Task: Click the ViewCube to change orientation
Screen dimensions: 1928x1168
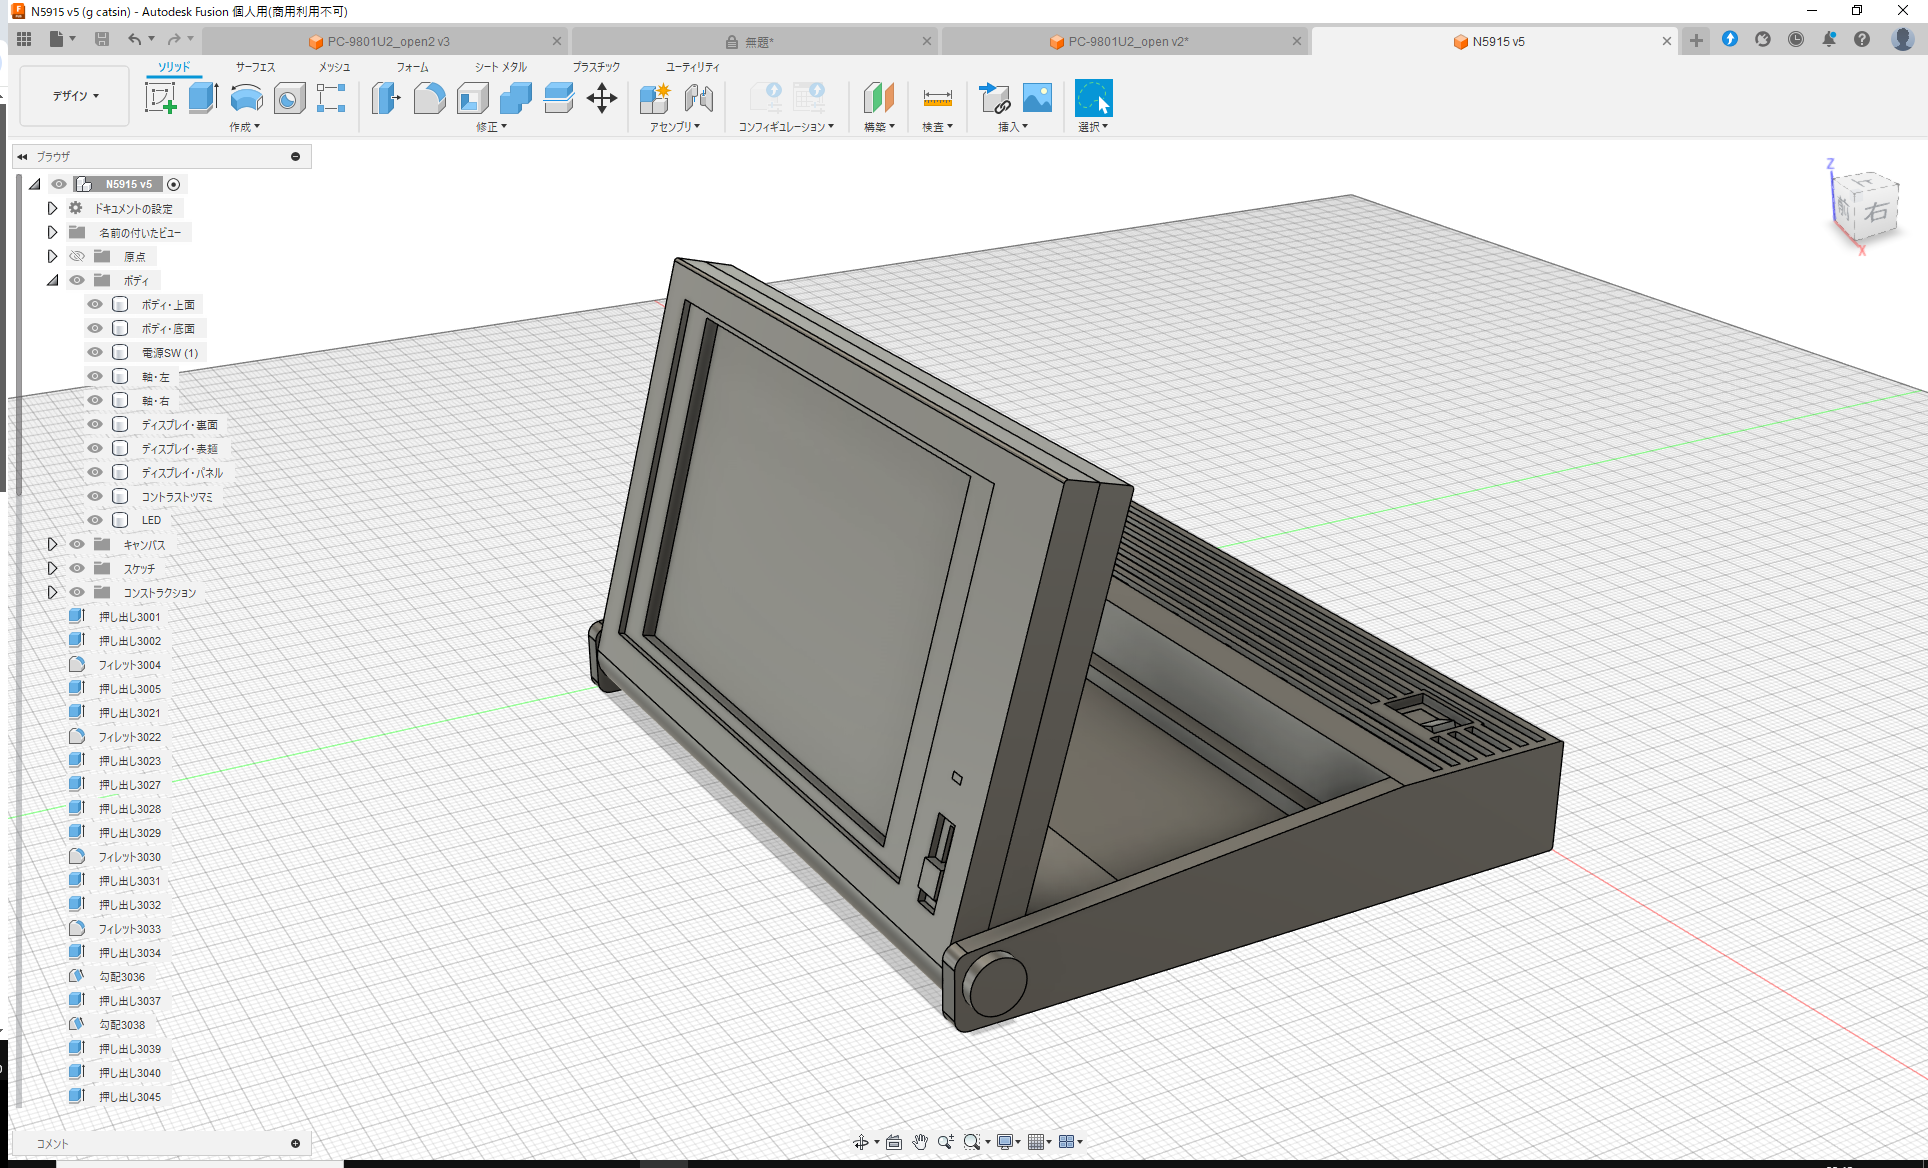Action: pyautogui.click(x=1865, y=207)
